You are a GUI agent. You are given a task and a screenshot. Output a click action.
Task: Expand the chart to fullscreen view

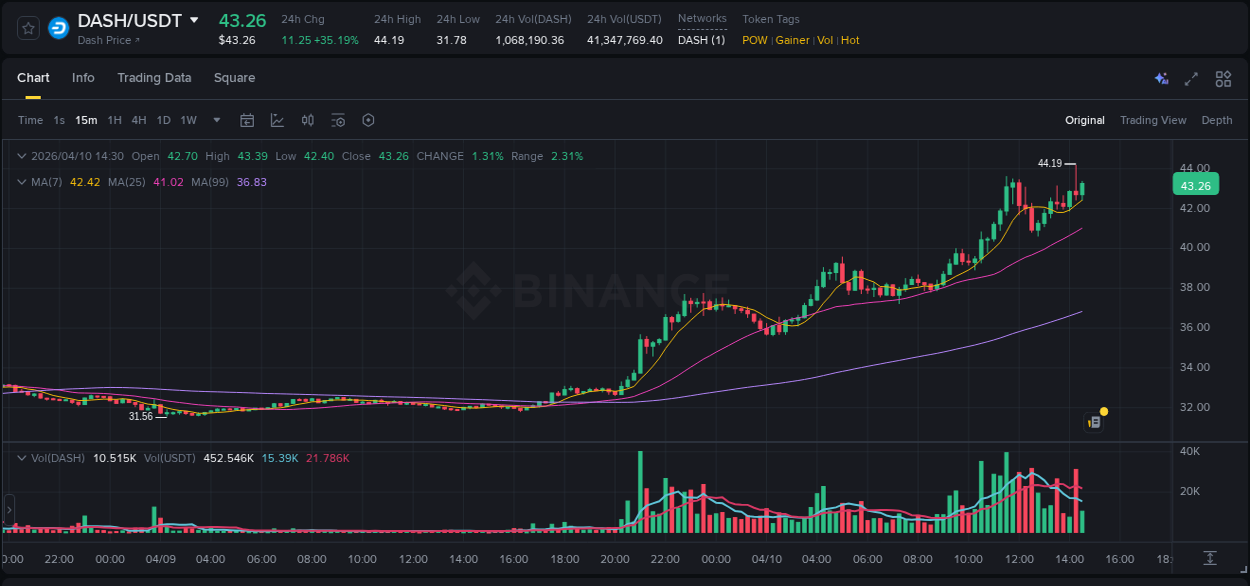pos(1190,78)
